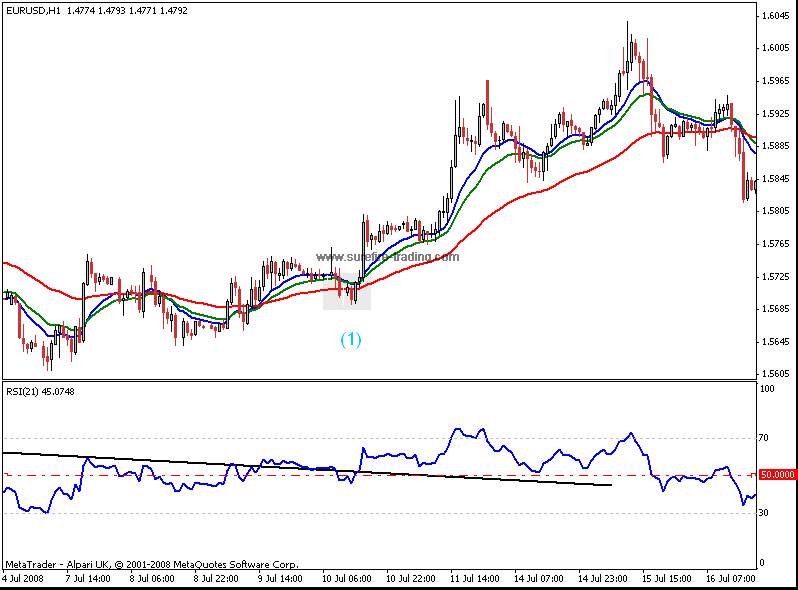Choose the 1.5645 price scale label
The image size is (798, 590).
click(x=776, y=342)
